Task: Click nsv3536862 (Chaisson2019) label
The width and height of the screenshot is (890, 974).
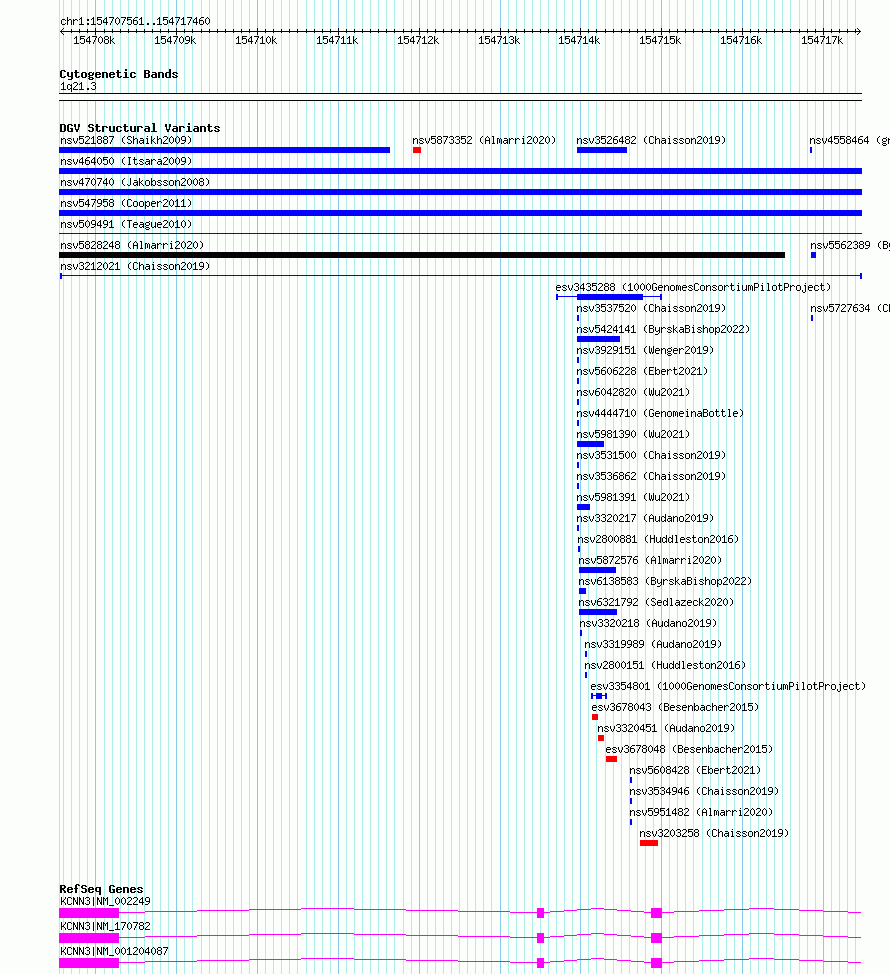Action: coord(651,476)
